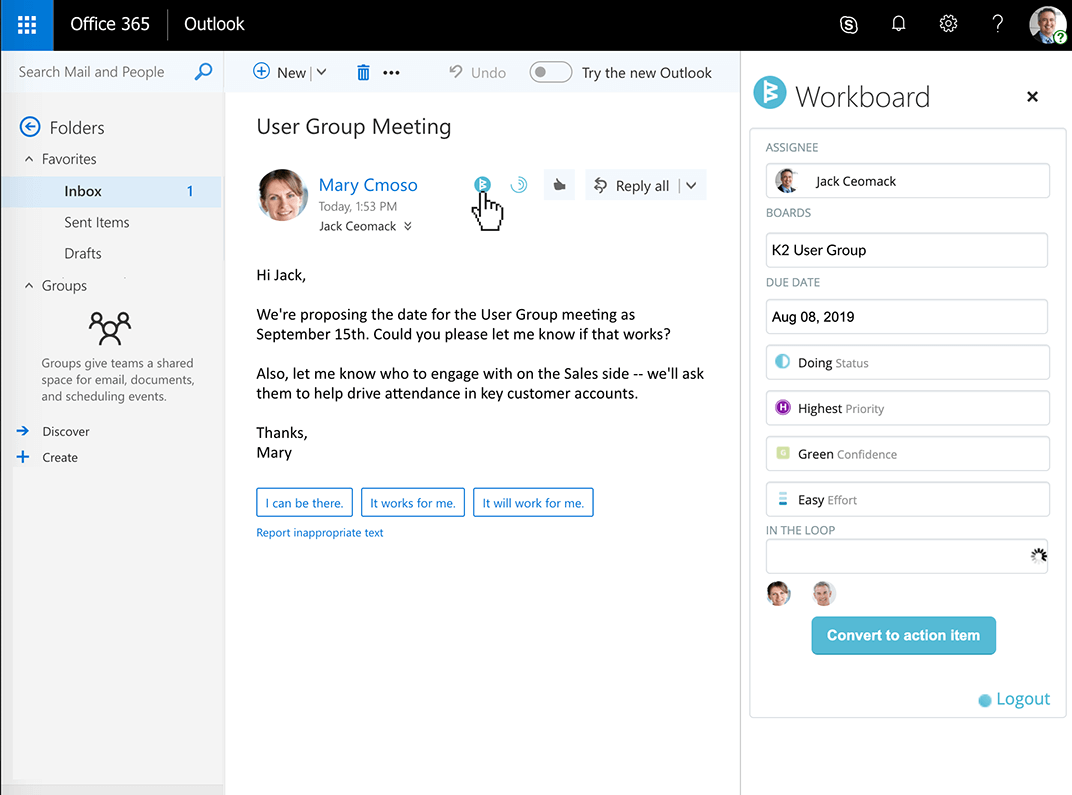Click the Reply all button
The height and width of the screenshot is (795, 1072).
[x=631, y=185]
